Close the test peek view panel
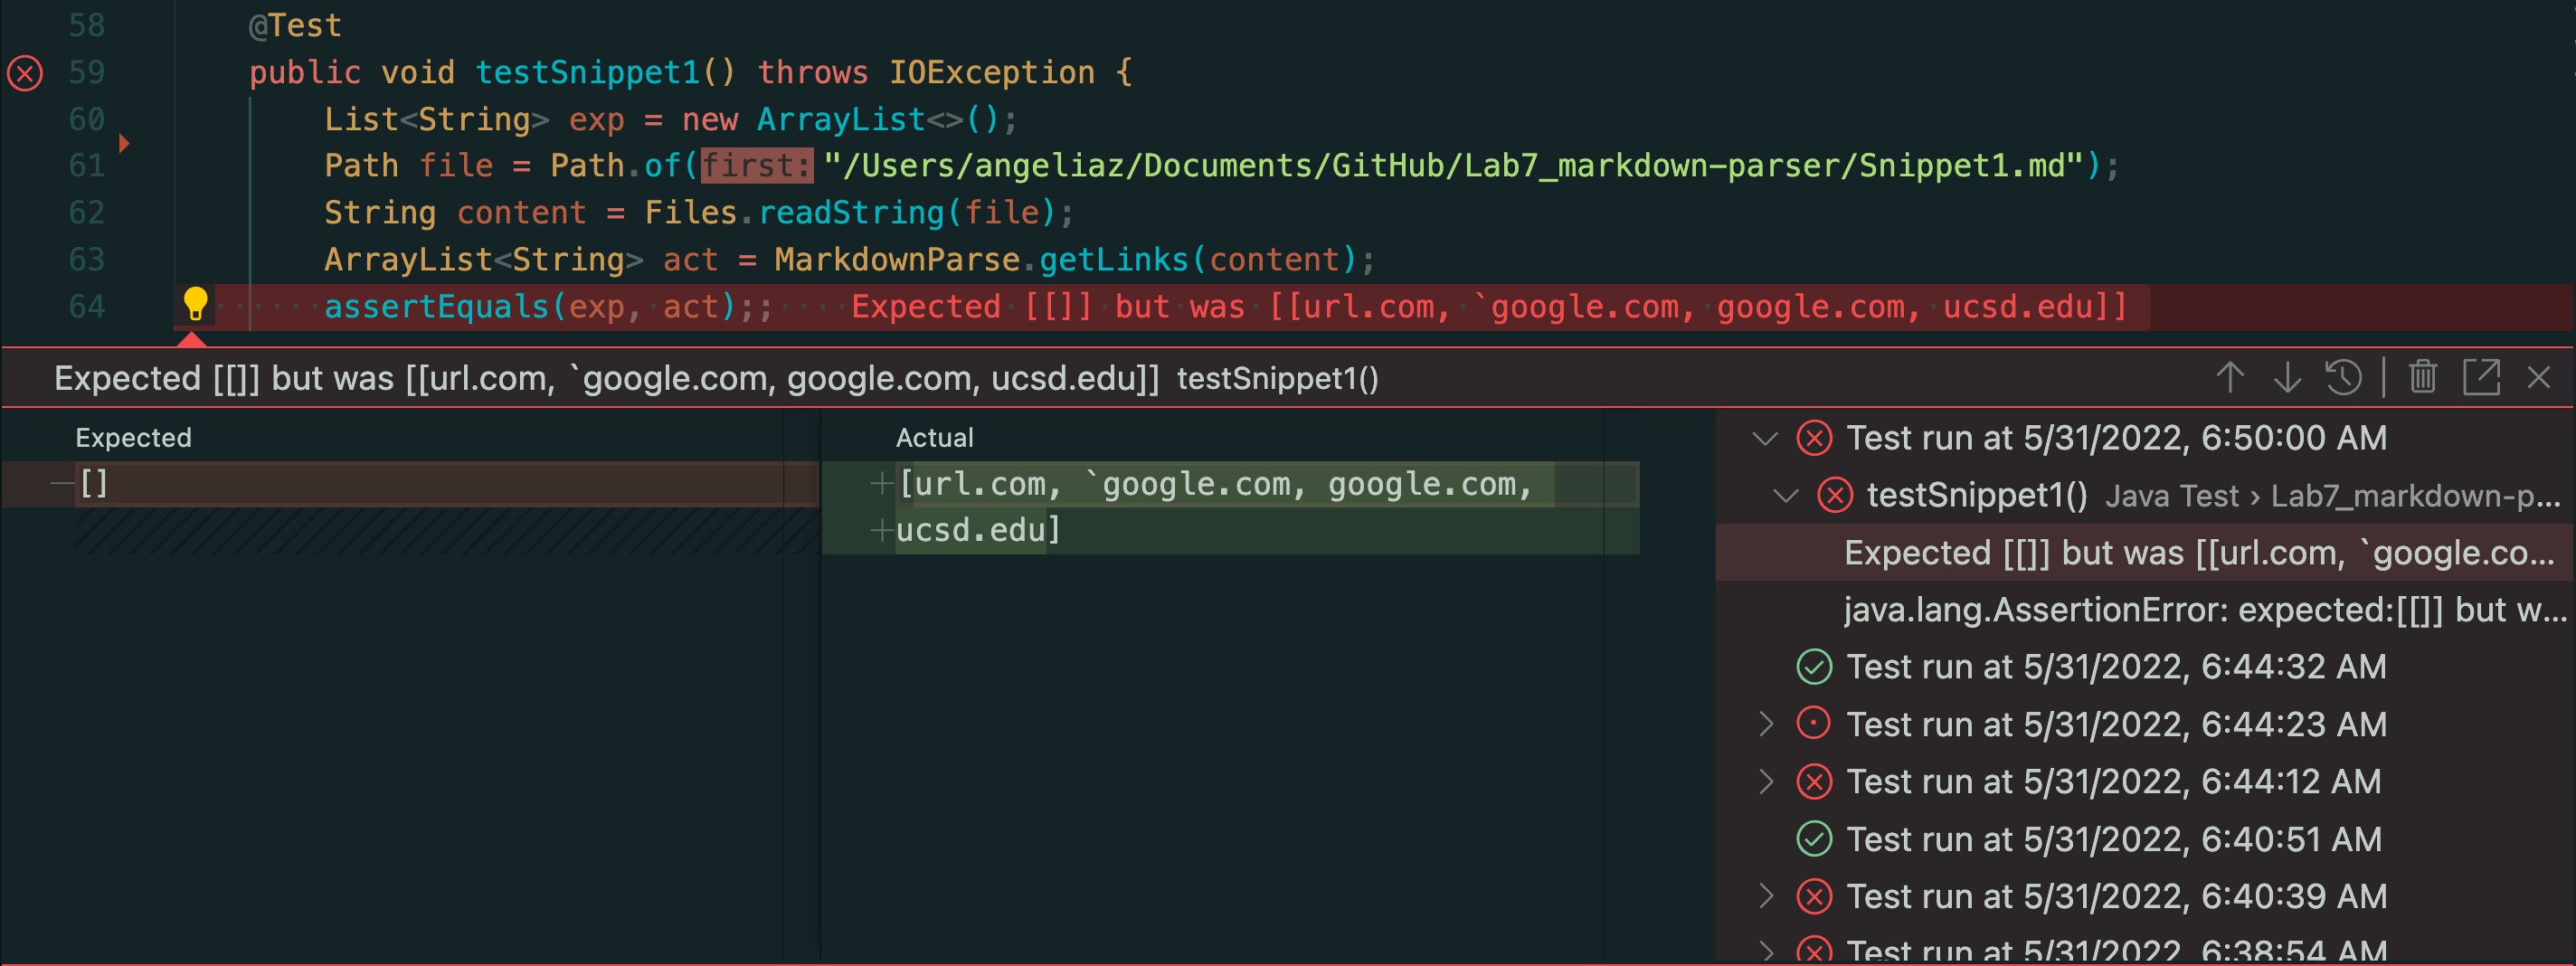The width and height of the screenshot is (2576, 966). point(2539,378)
